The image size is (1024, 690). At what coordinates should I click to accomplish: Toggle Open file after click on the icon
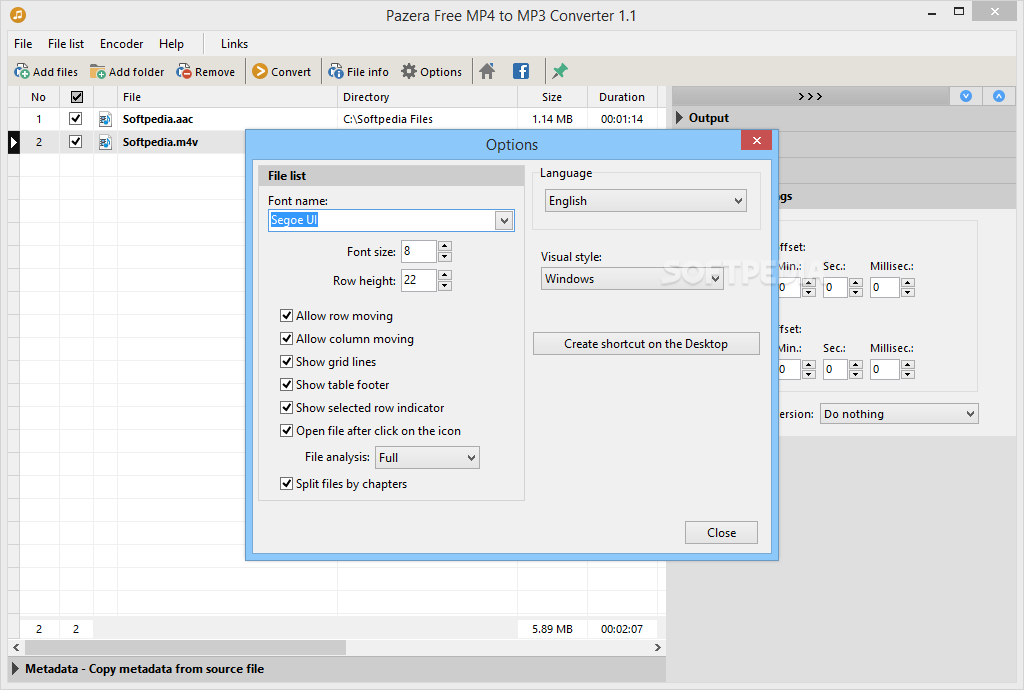[x=286, y=431]
